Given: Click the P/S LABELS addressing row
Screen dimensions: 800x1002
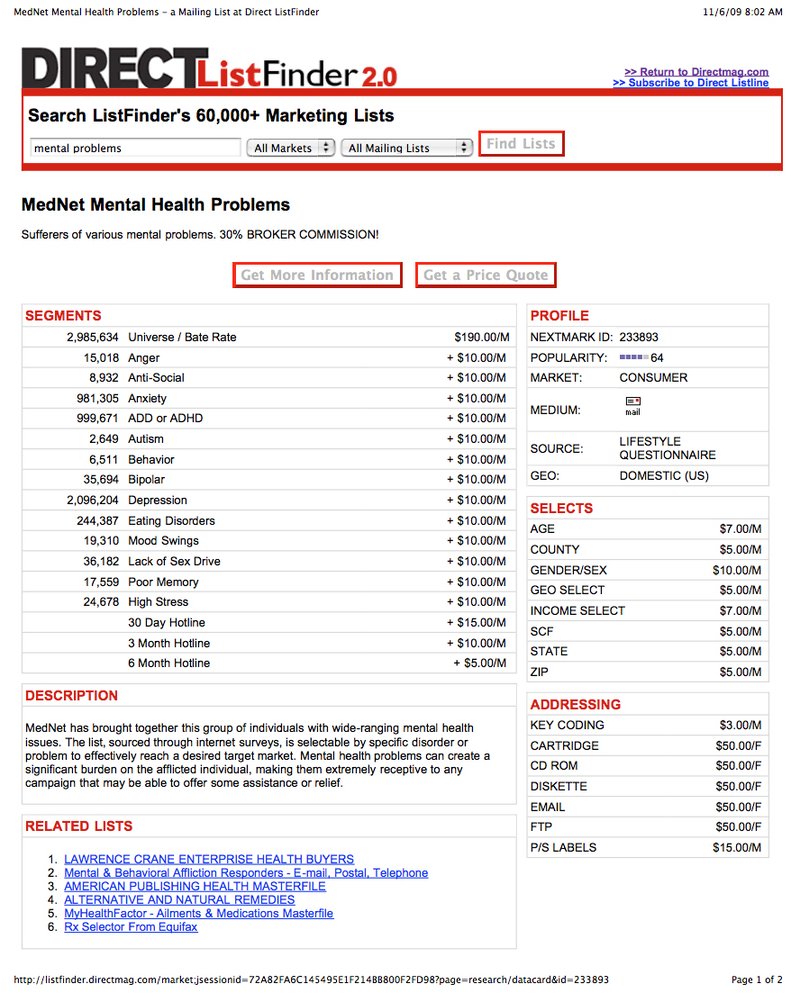Looking at the screenshot, I should coord(647,847).
